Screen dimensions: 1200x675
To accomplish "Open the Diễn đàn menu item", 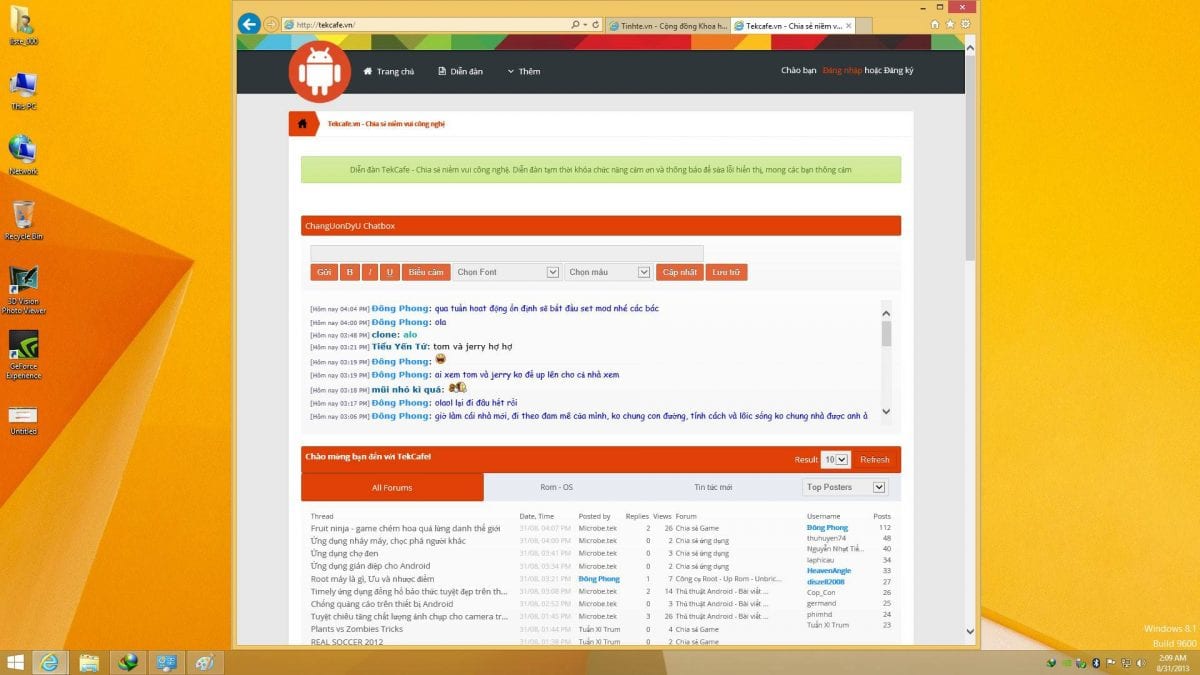I will click(460, 71).
